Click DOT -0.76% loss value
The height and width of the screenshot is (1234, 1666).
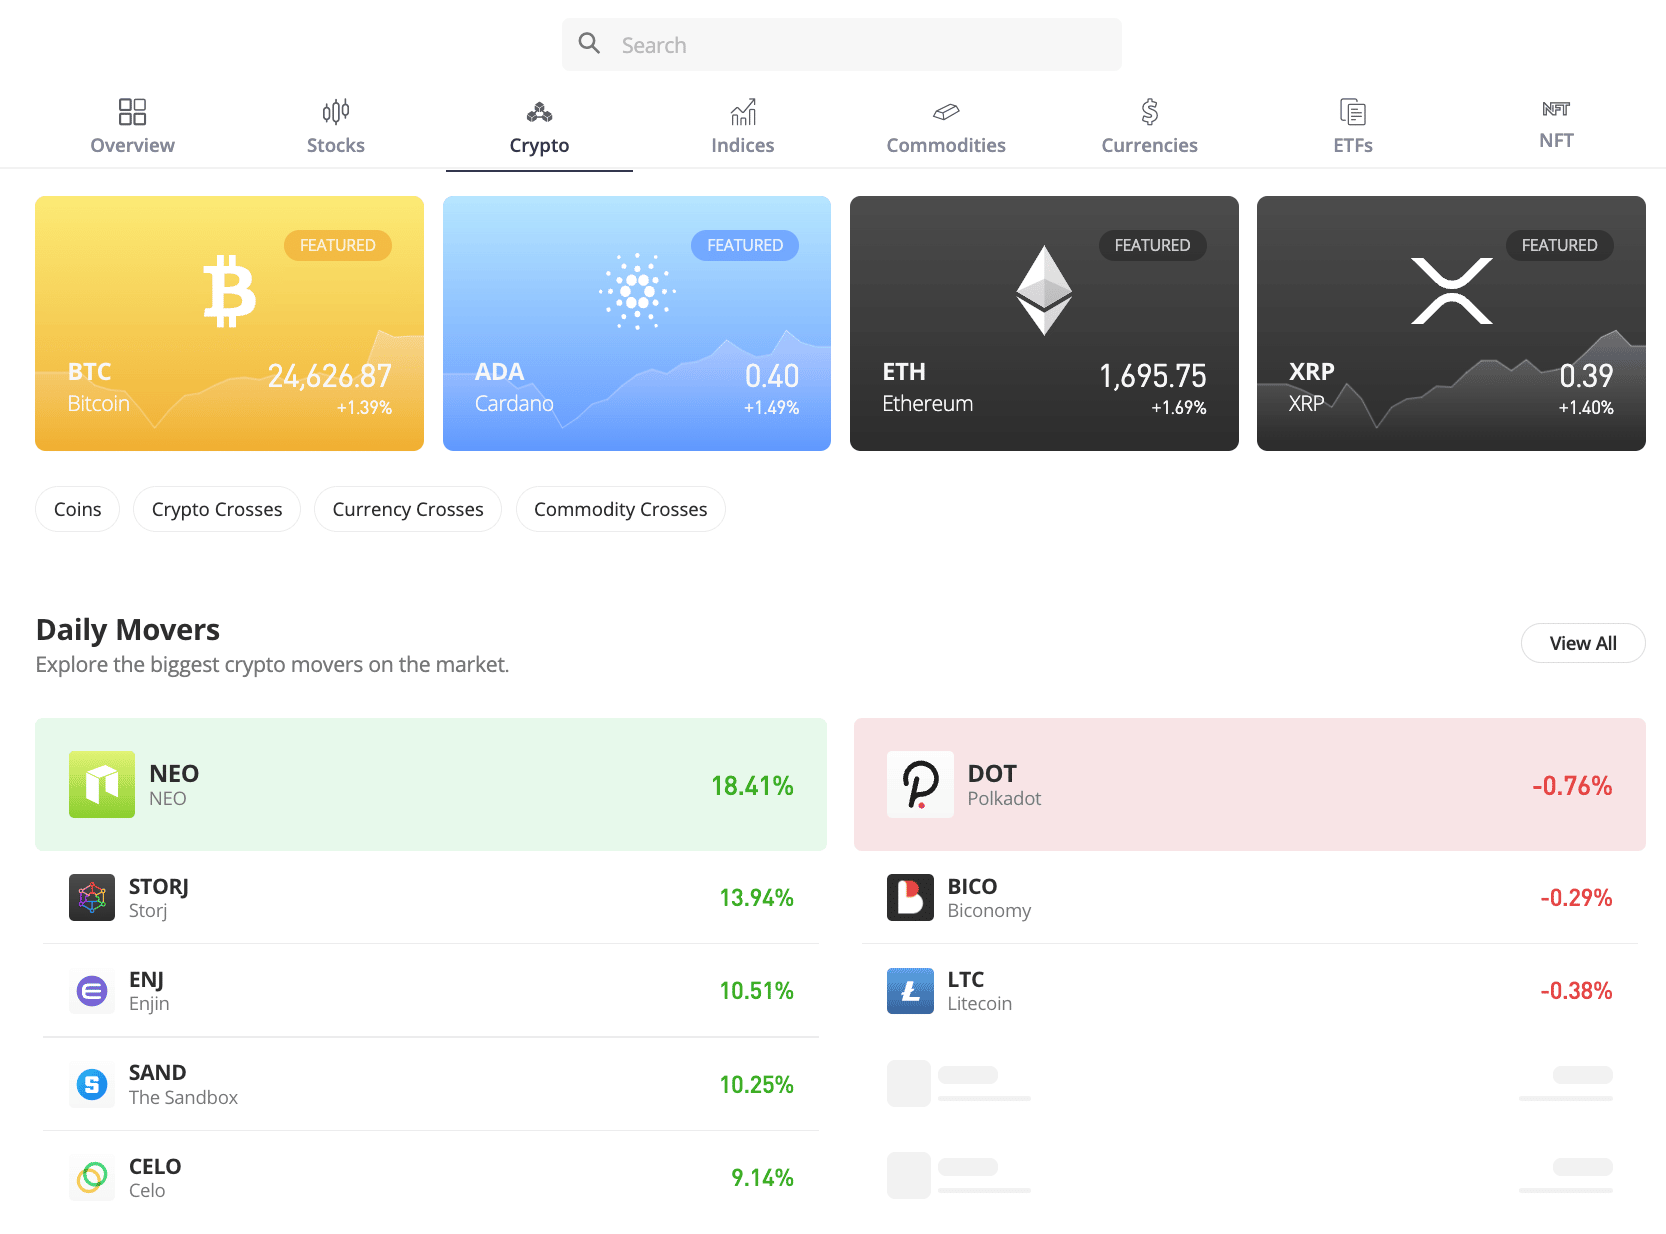(1572, 786)
